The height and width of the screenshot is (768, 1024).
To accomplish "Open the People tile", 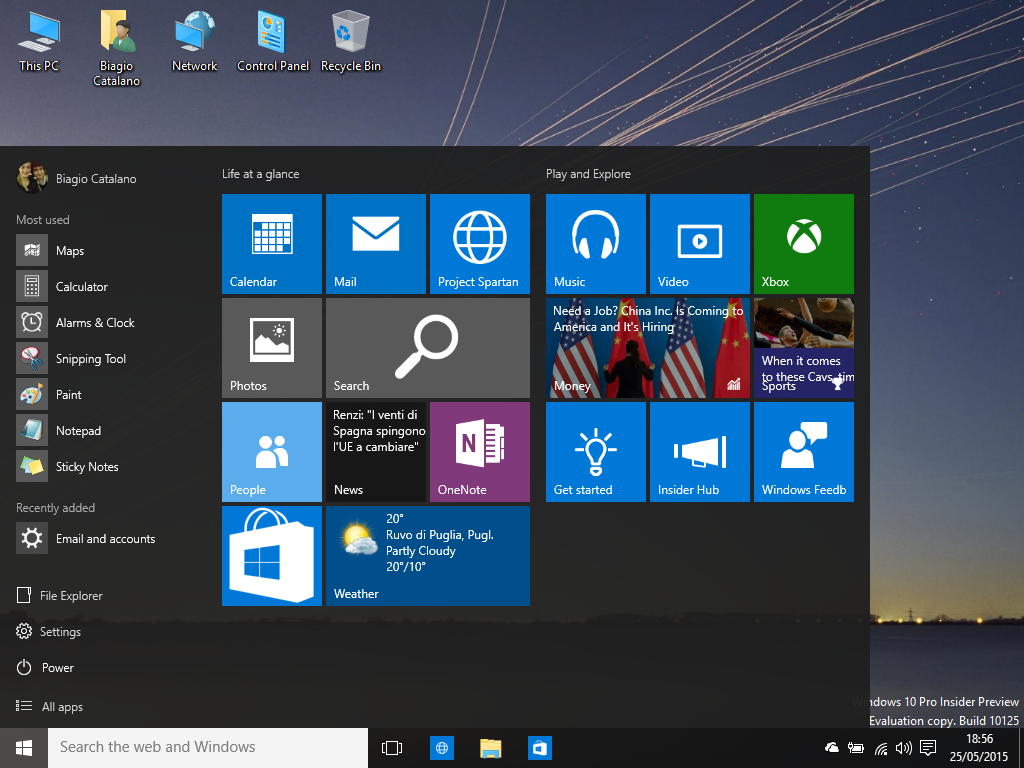I will [x=272, y=451].
